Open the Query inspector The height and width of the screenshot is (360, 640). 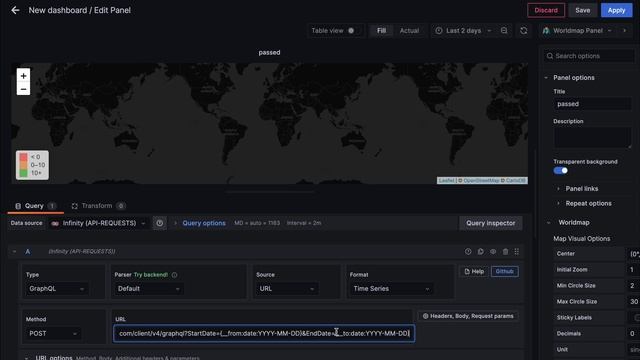coord(491,223)
